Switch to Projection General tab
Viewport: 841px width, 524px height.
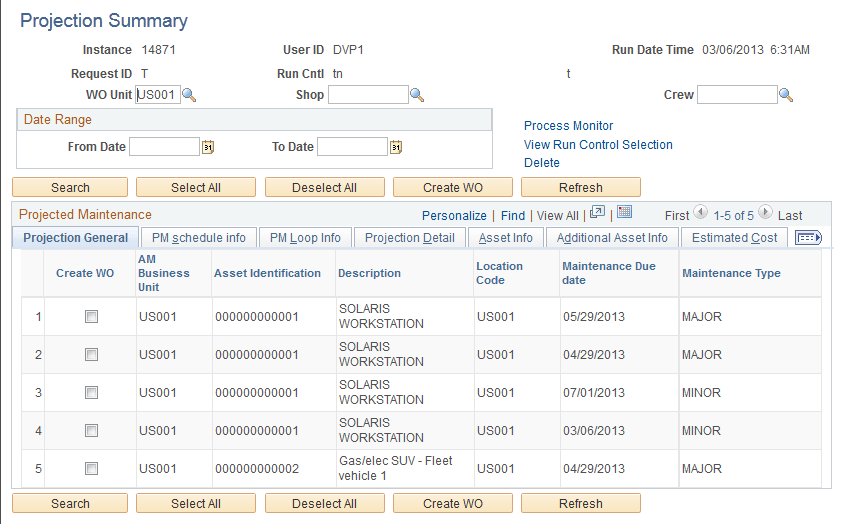(76, 238)
